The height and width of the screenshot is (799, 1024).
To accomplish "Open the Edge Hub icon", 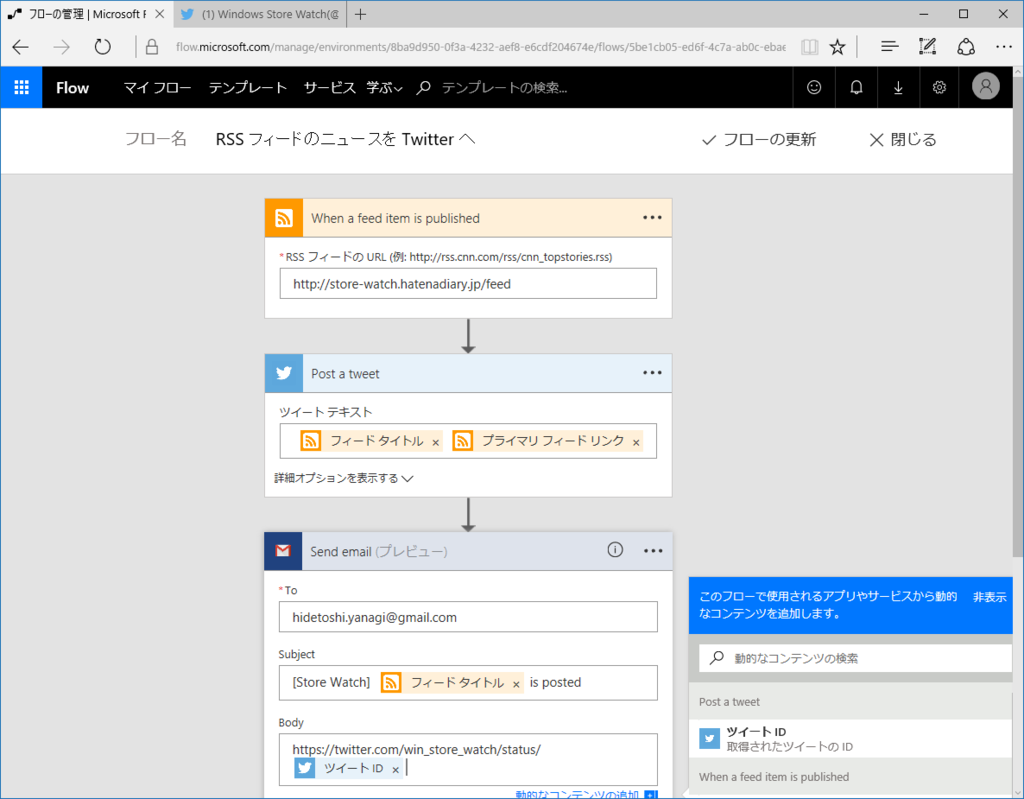I will click(889, 46).
